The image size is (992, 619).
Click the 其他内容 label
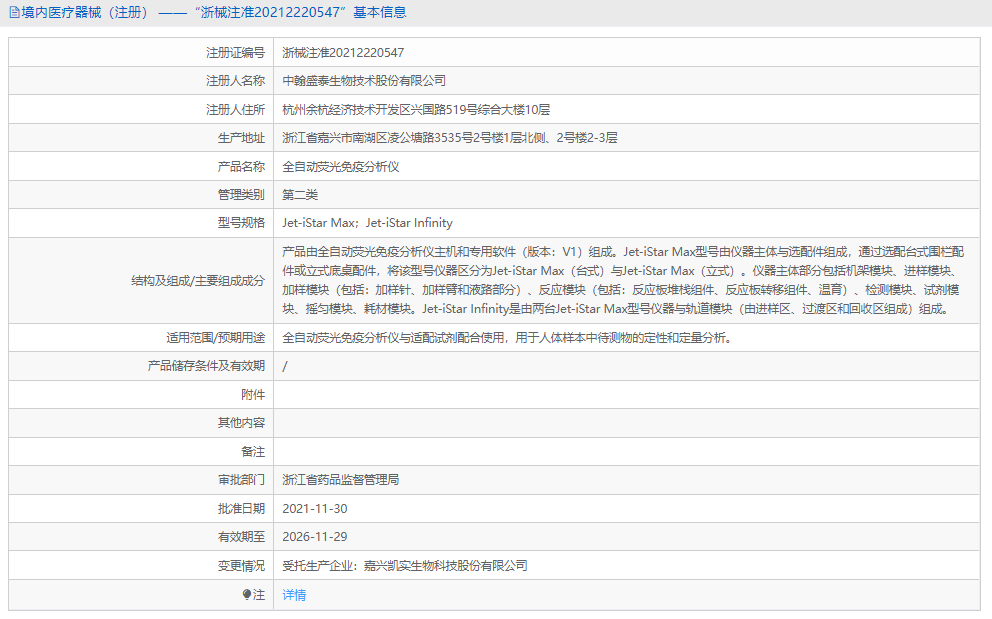point(241,422)
